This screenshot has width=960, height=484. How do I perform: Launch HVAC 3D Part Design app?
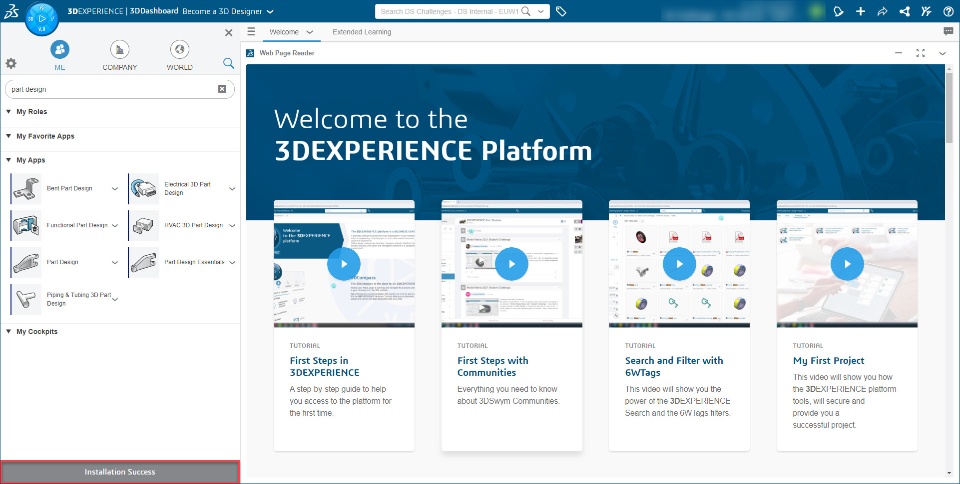144,225
